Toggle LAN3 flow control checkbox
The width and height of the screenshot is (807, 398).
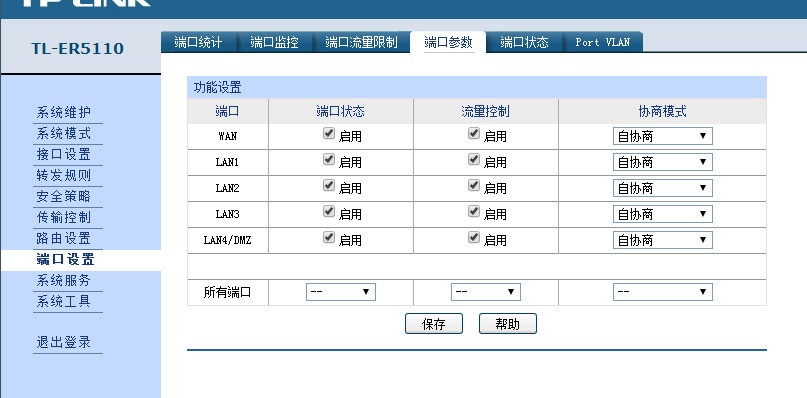point(474,212)
